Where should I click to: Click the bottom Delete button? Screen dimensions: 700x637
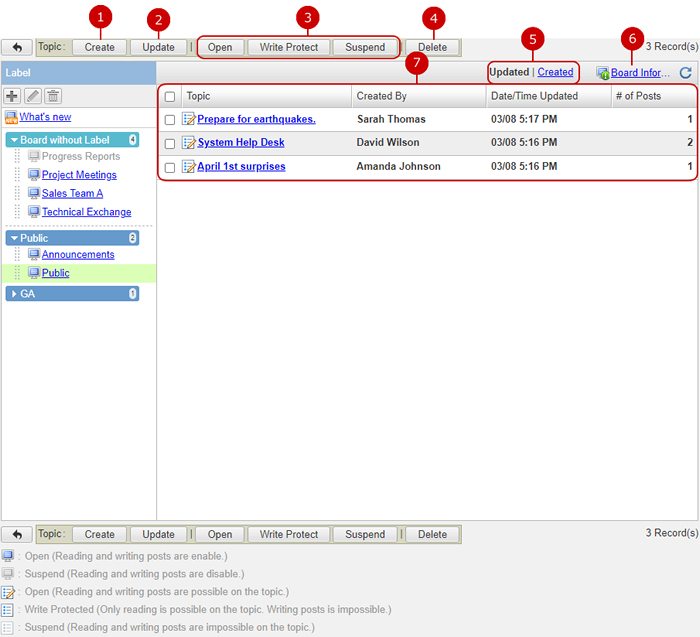(x=433, y=534)
